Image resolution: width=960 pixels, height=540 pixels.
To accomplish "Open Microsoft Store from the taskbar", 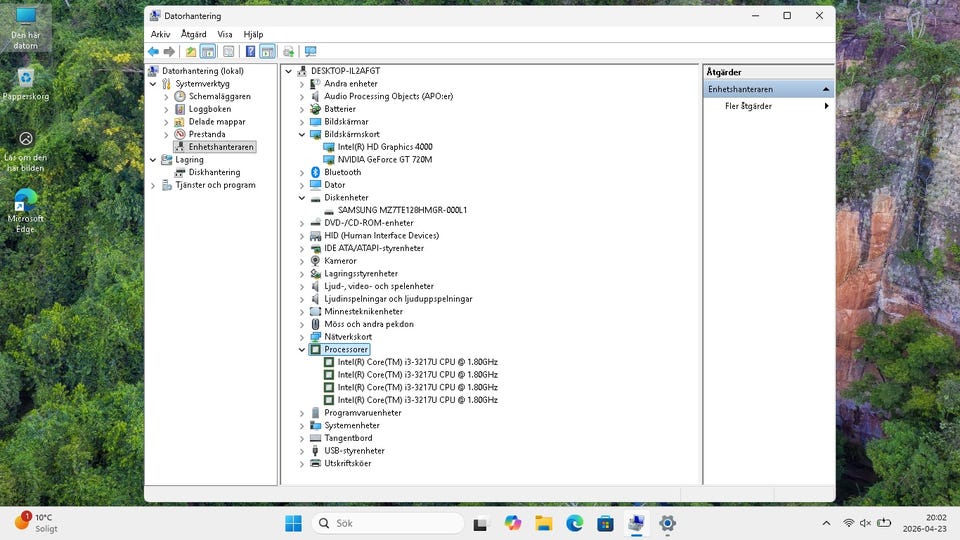I will coord(605,523).
